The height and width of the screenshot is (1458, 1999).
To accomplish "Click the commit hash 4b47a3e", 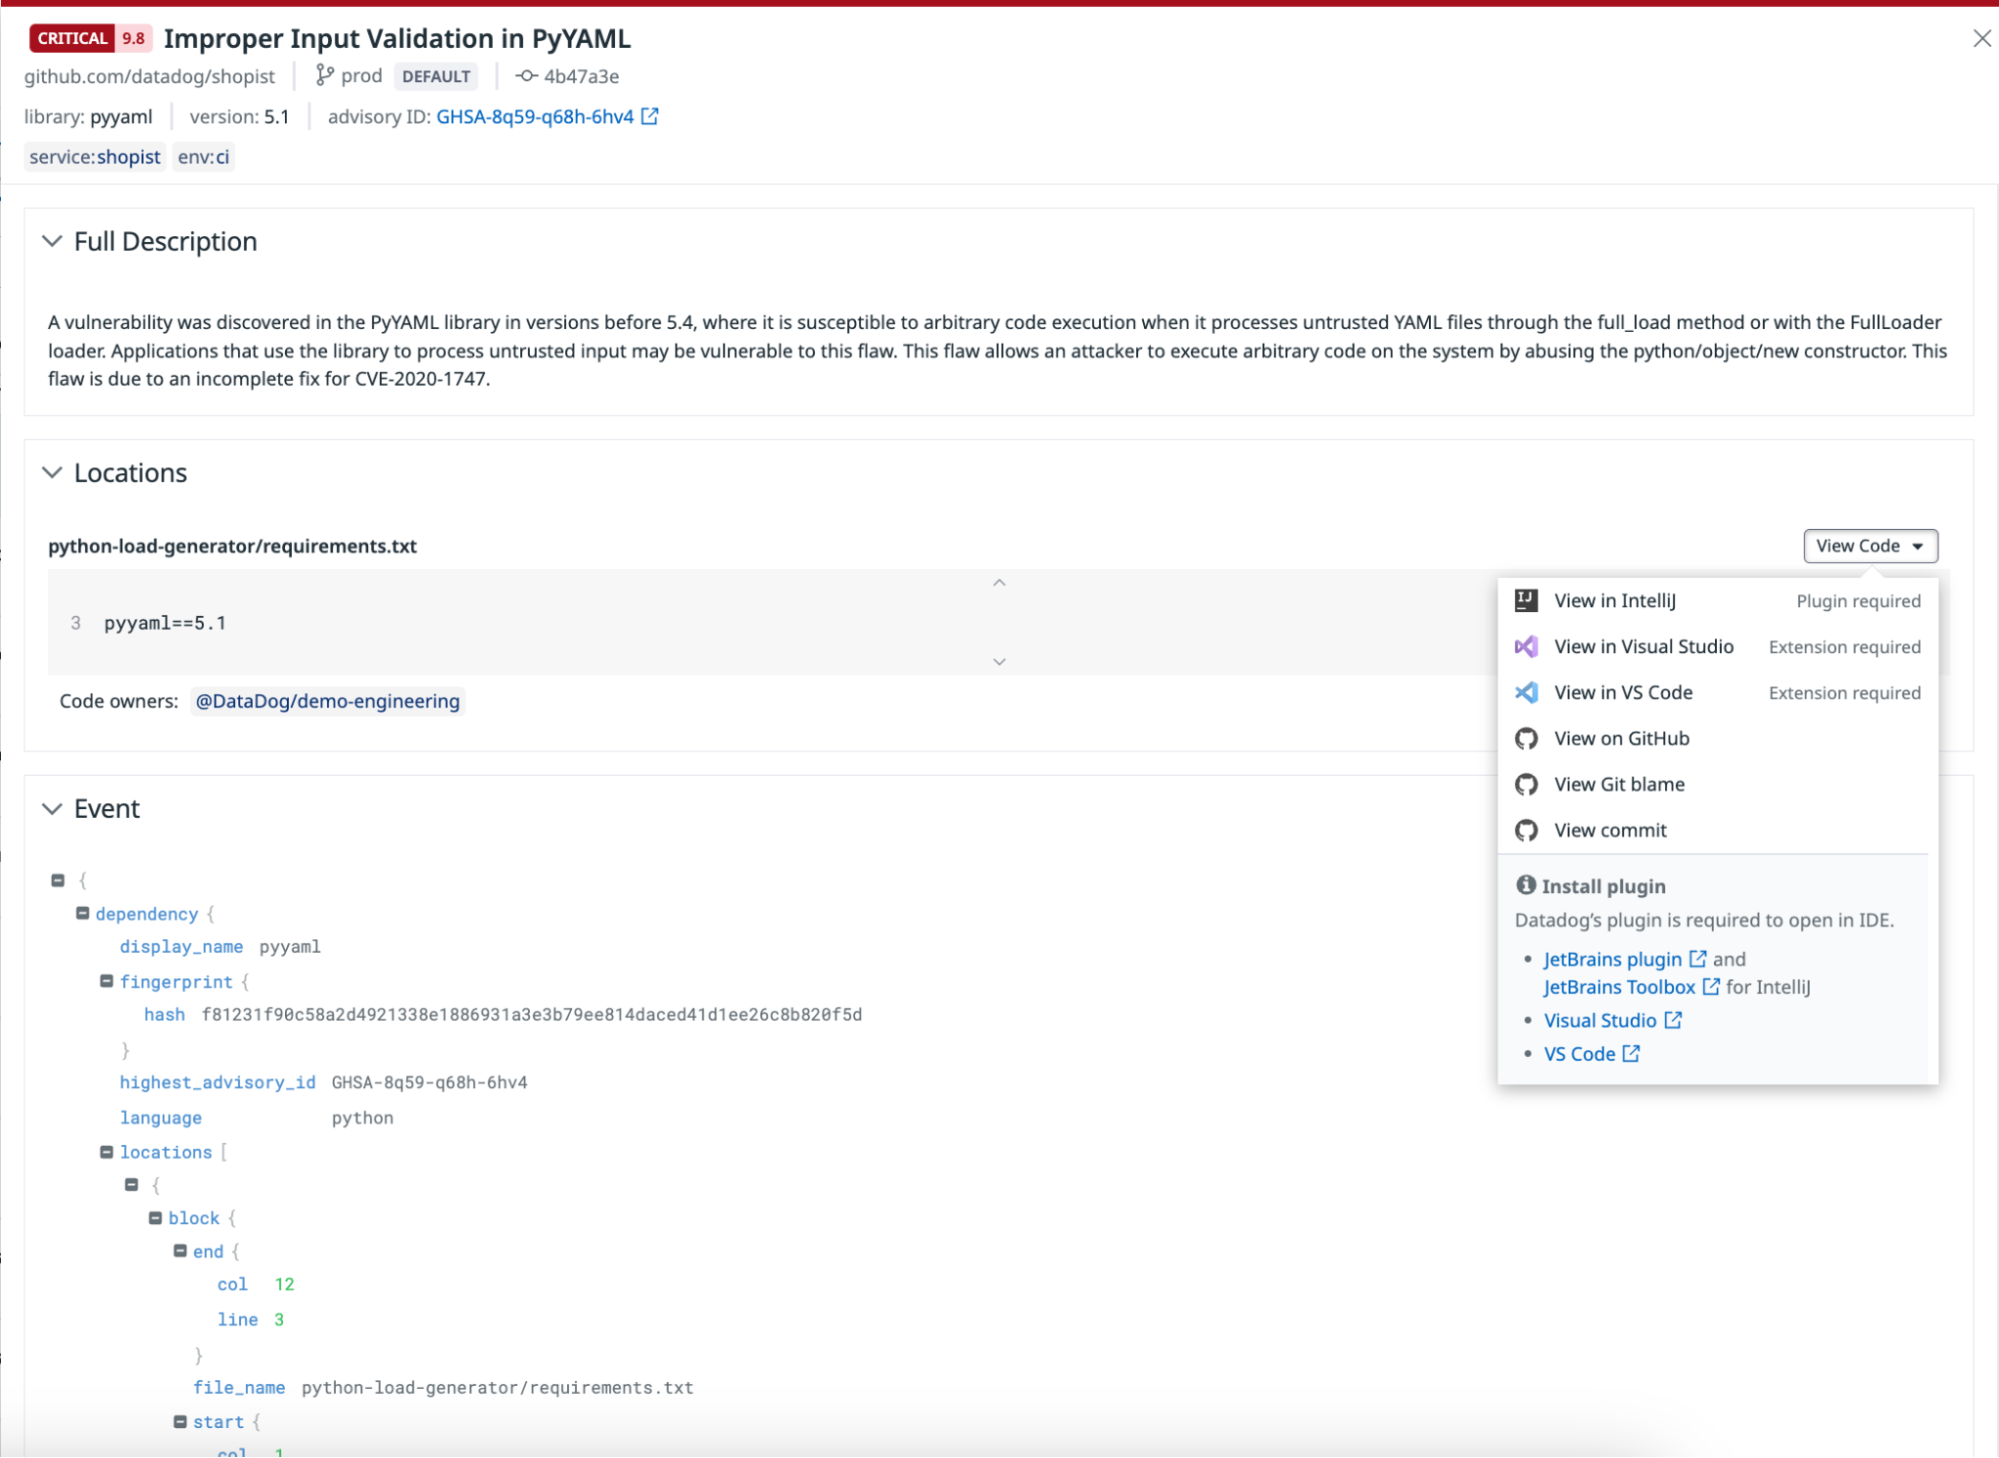I will pos(581,76).
